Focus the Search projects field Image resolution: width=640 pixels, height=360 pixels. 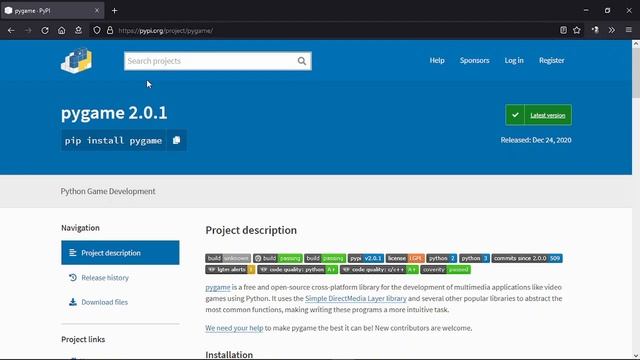click(x=218, y=61)
